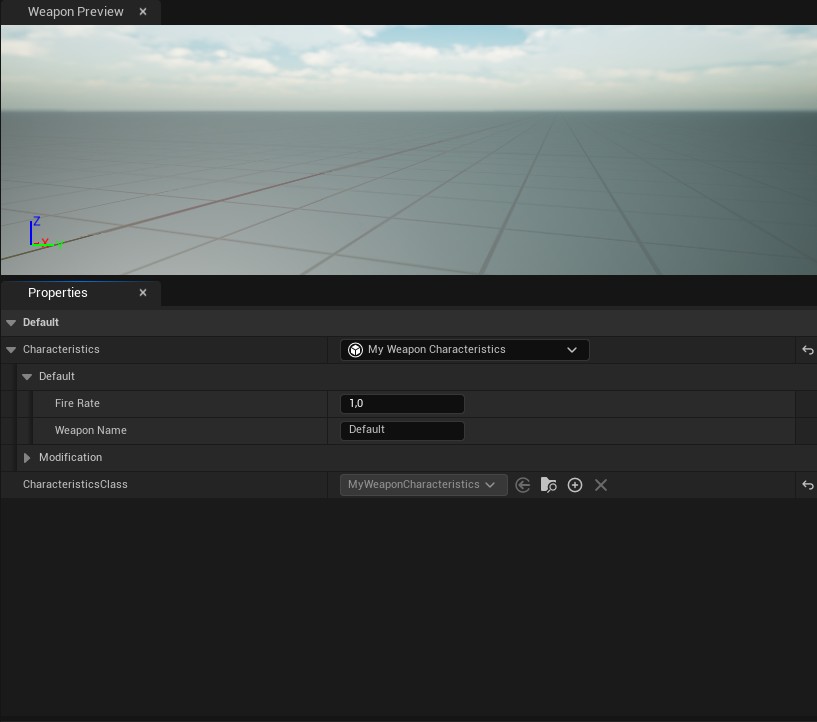Click the create new asset plus icon
The image size is (817, 722).
(575, 485)
